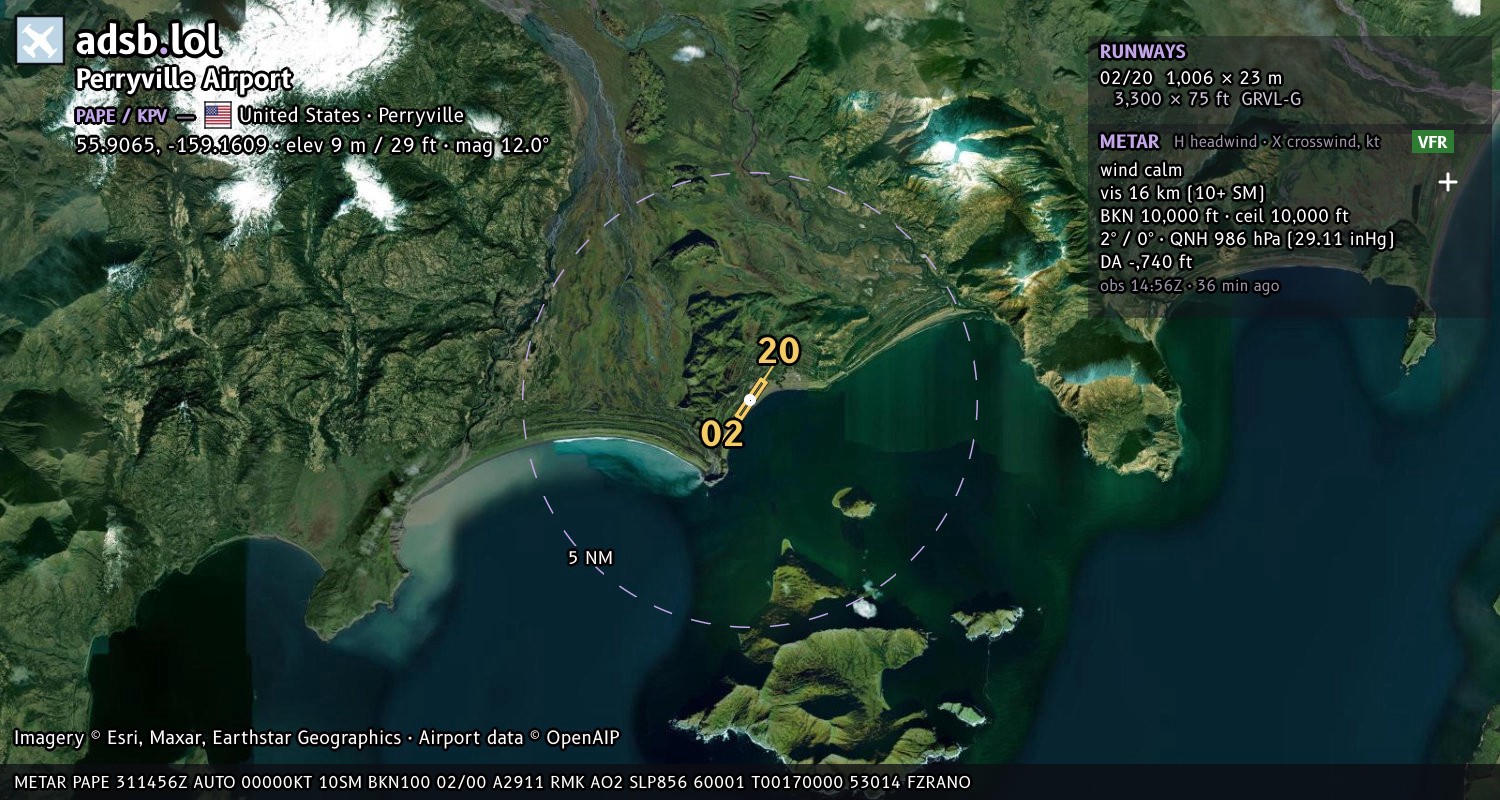Click the visibility 16 km (10+ SM) line

coord(1183,193)
